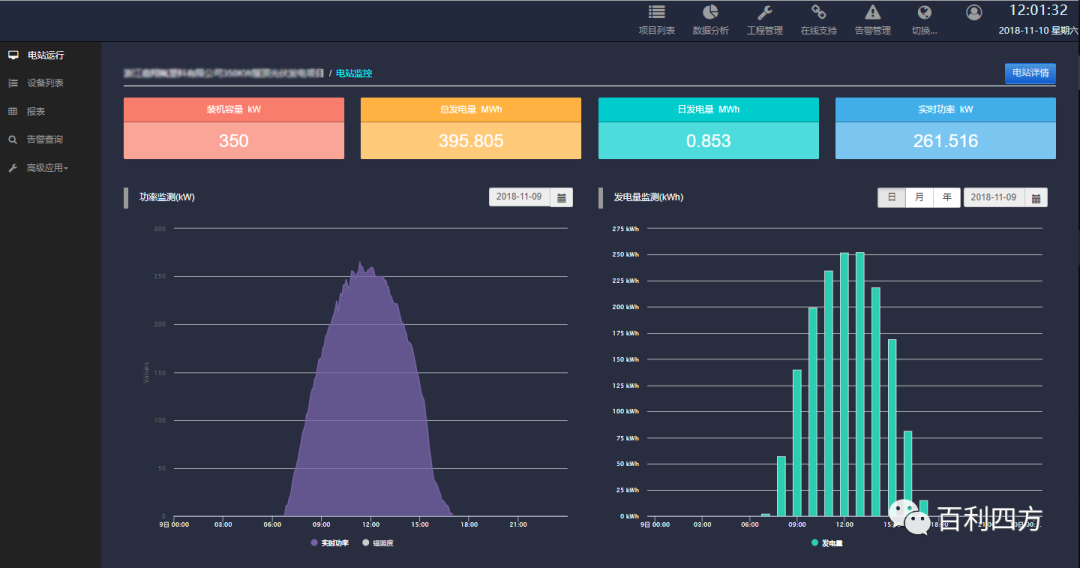The image size is (1080, 568).
Task: Click the 工程管理 wrench icon
Action: [765, 13]
